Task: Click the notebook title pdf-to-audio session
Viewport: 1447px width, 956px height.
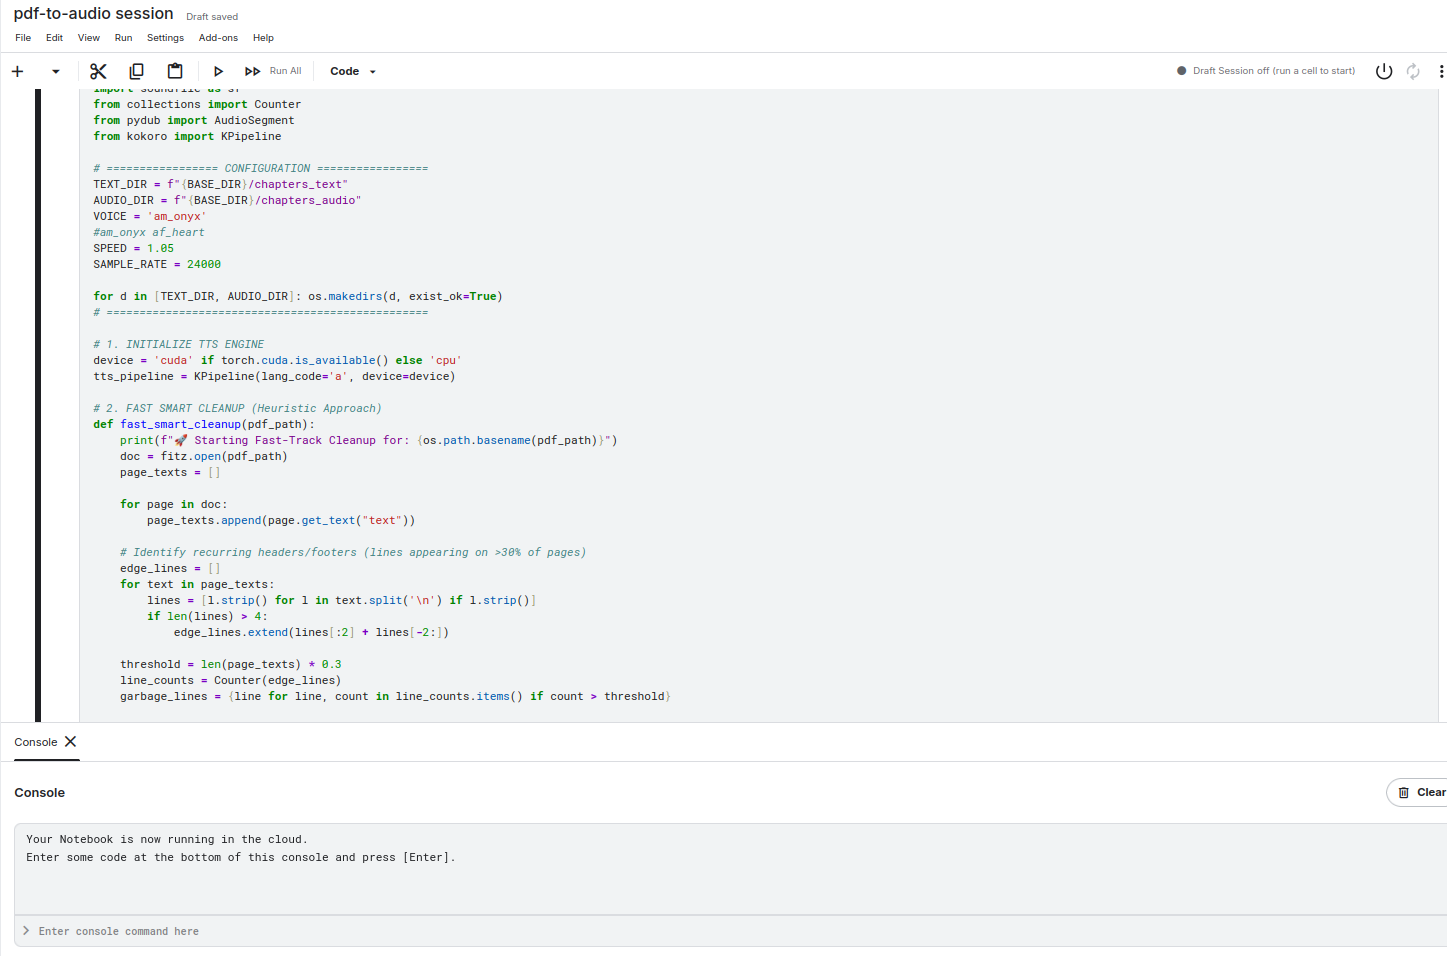Action: (x=93, y=14)
